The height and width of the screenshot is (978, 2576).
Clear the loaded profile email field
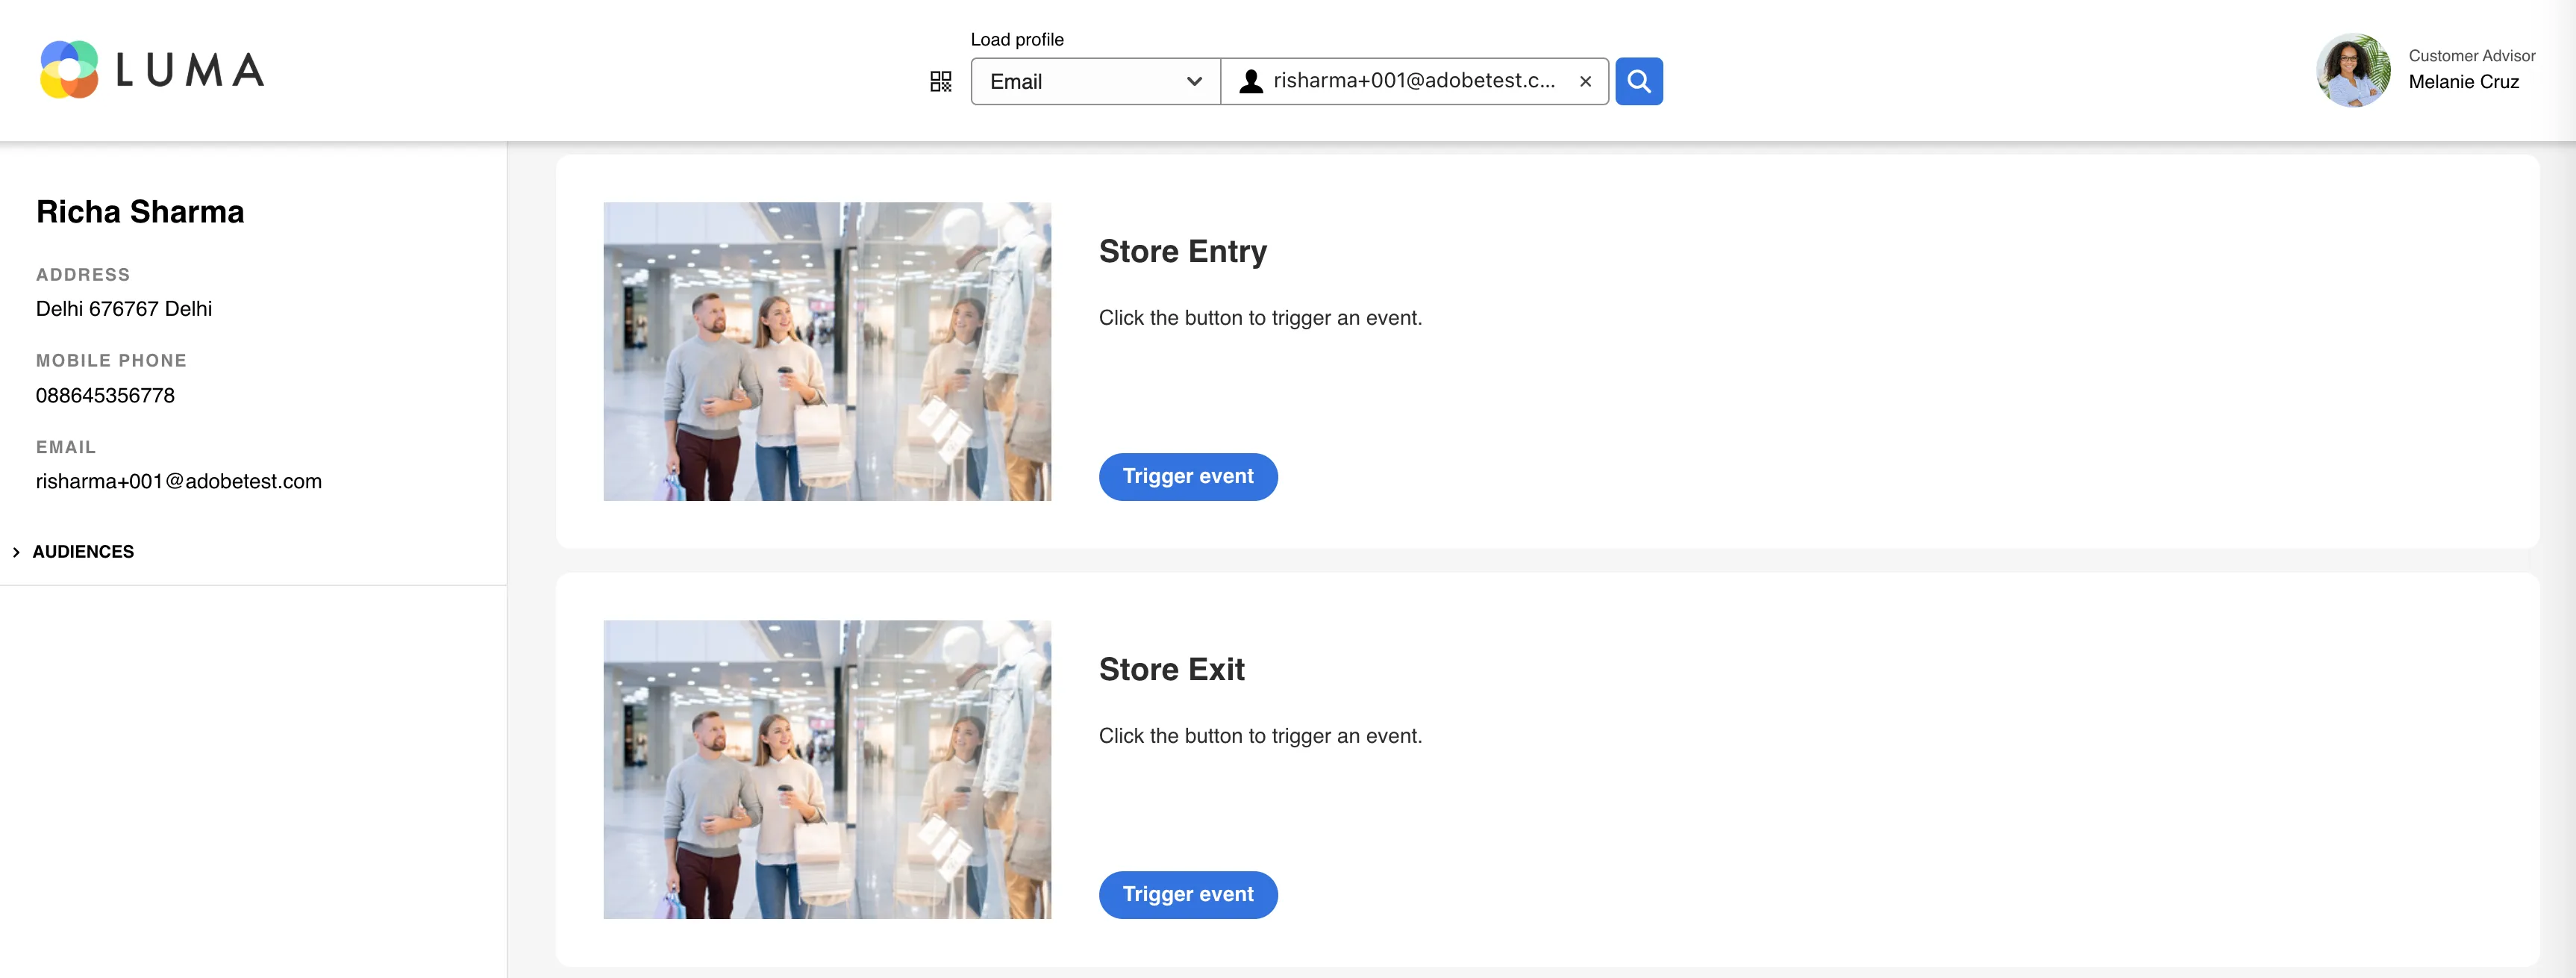coord(1585,82)
